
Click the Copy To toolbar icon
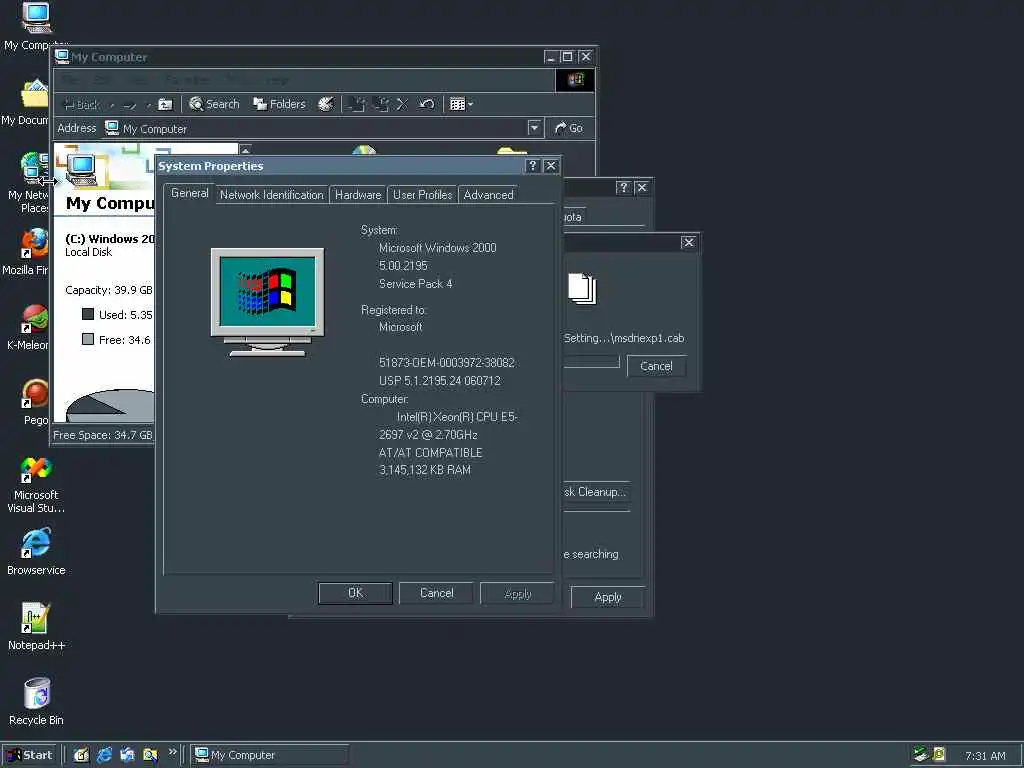[x=380, y=104]
